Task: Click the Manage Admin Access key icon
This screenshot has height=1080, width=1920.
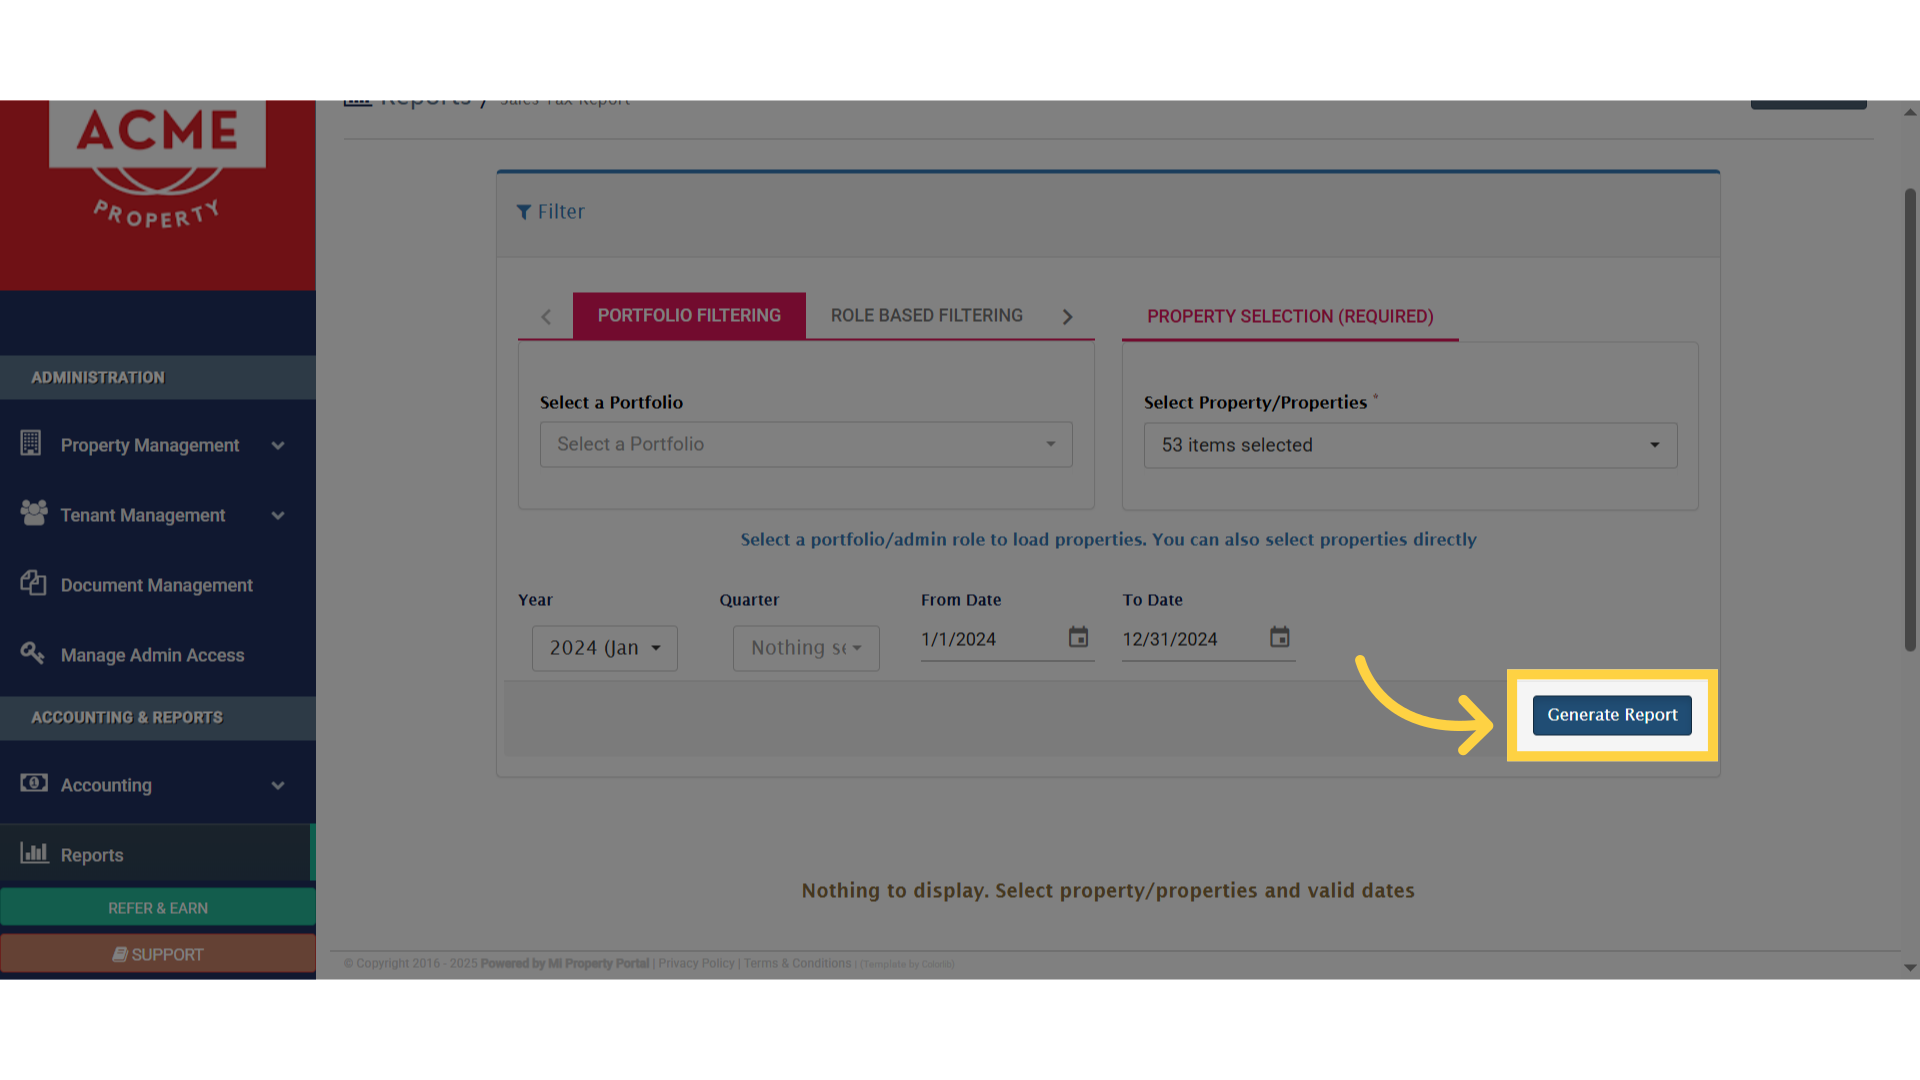Action: 32,653
